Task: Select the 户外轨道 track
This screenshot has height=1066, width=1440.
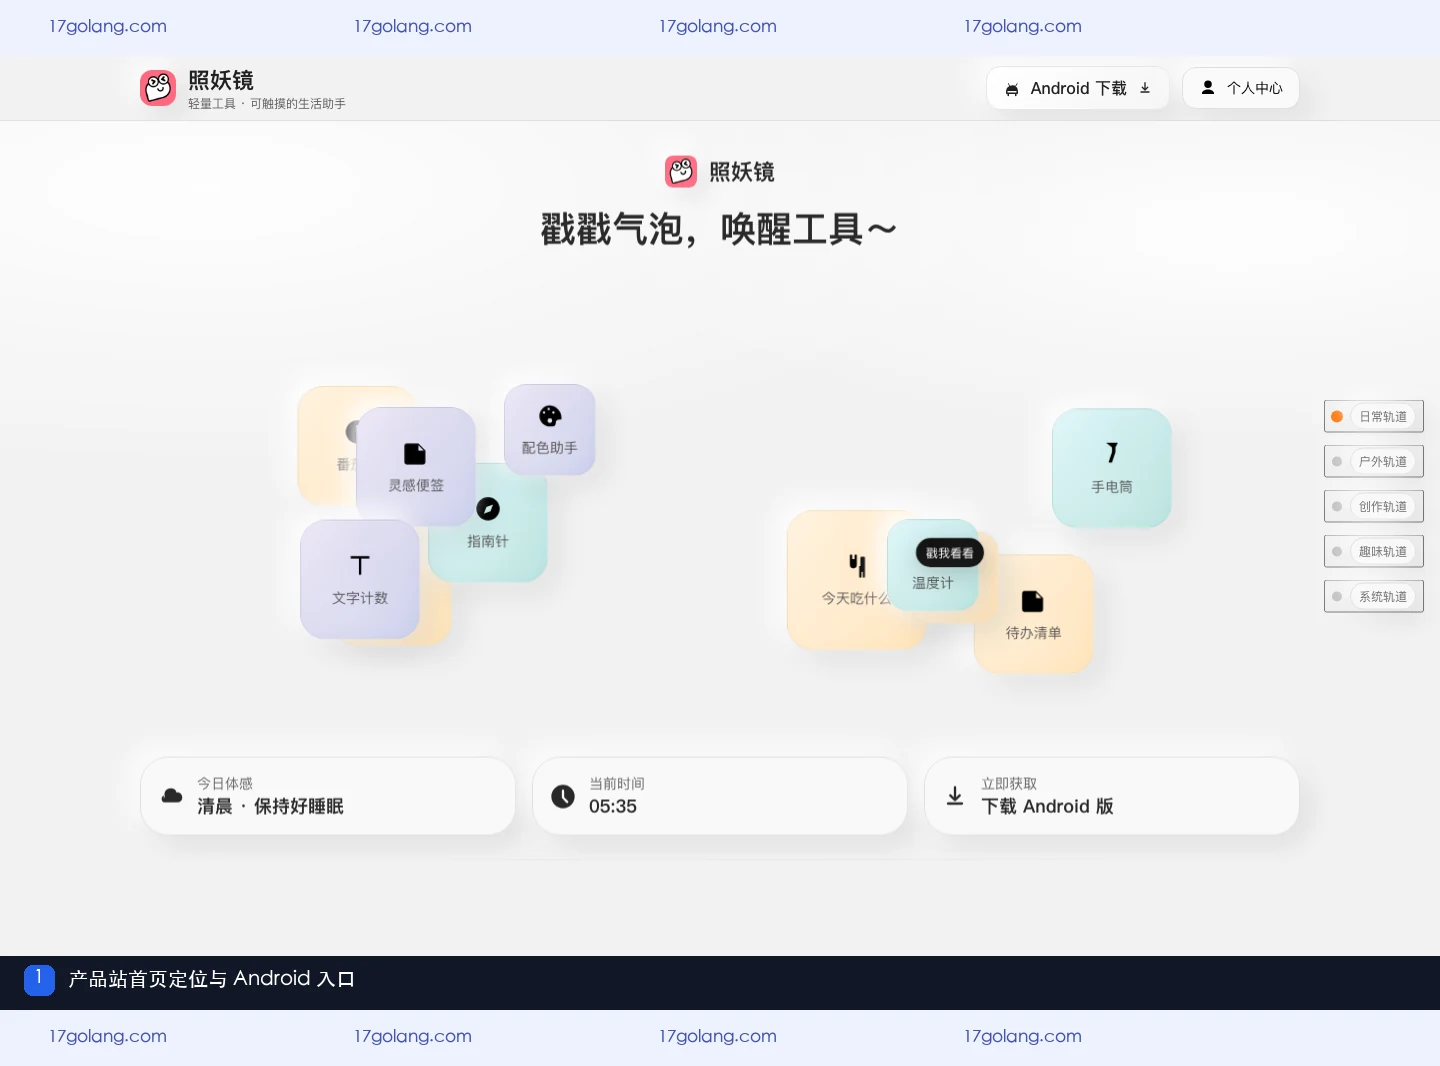Action: 1374,461
